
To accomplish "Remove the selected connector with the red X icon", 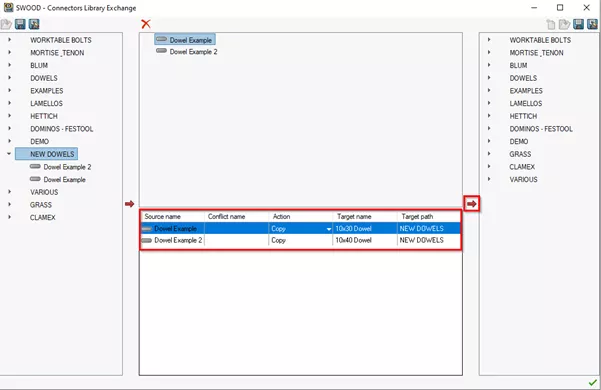I will coord(146,24).
